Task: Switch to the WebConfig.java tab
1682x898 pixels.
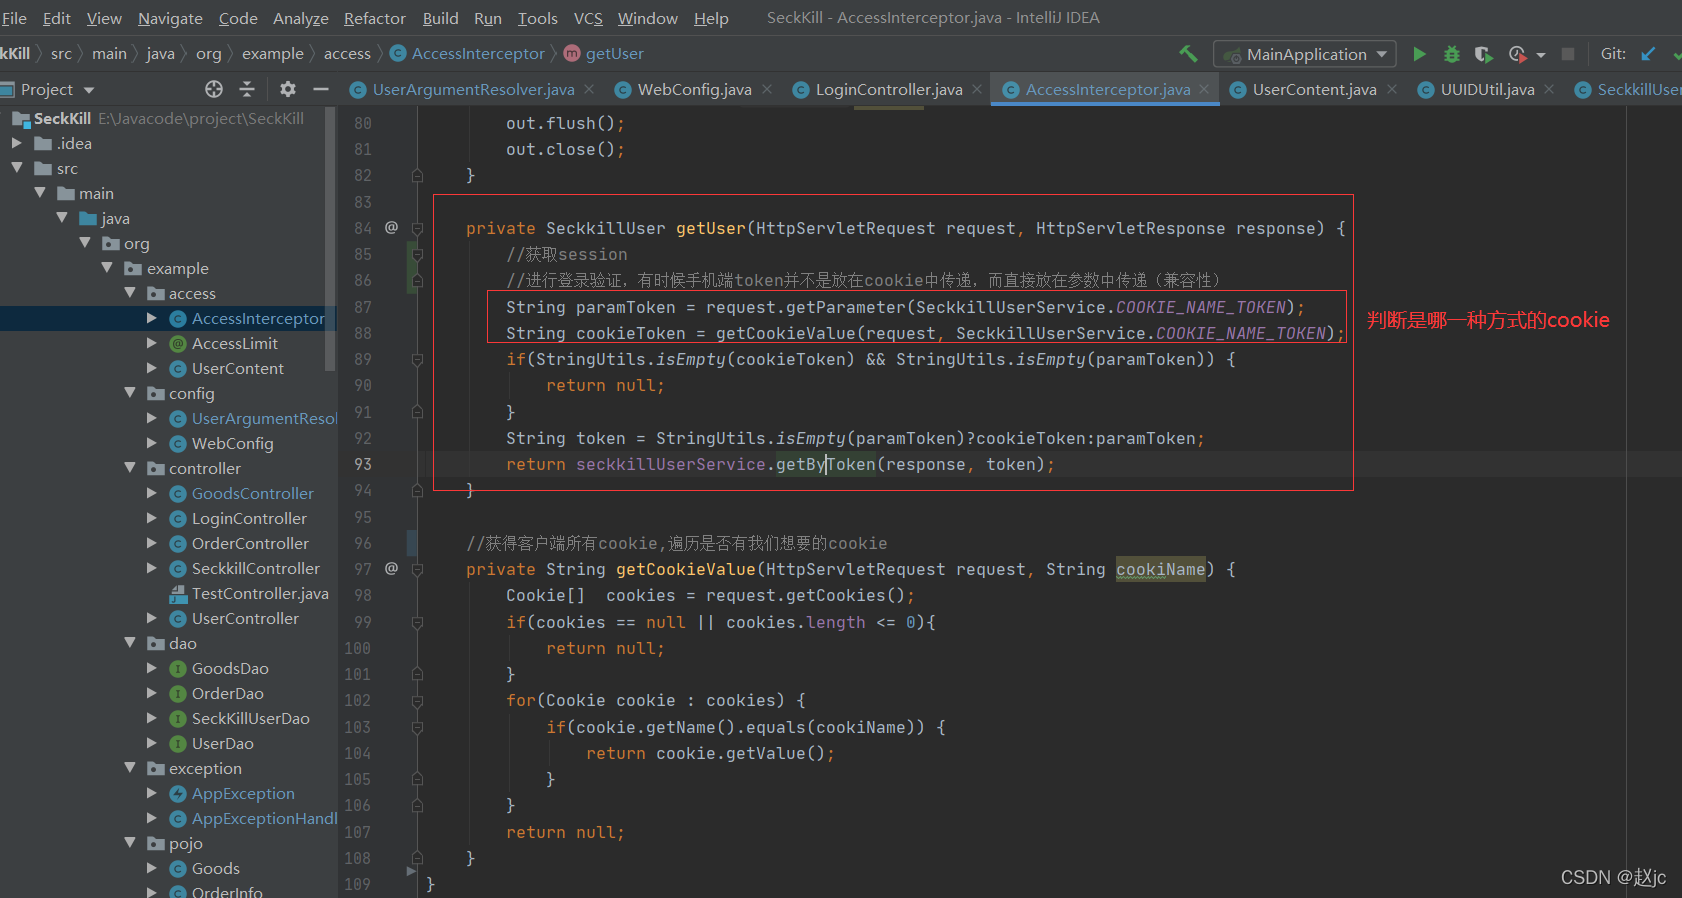Action: 694,89
